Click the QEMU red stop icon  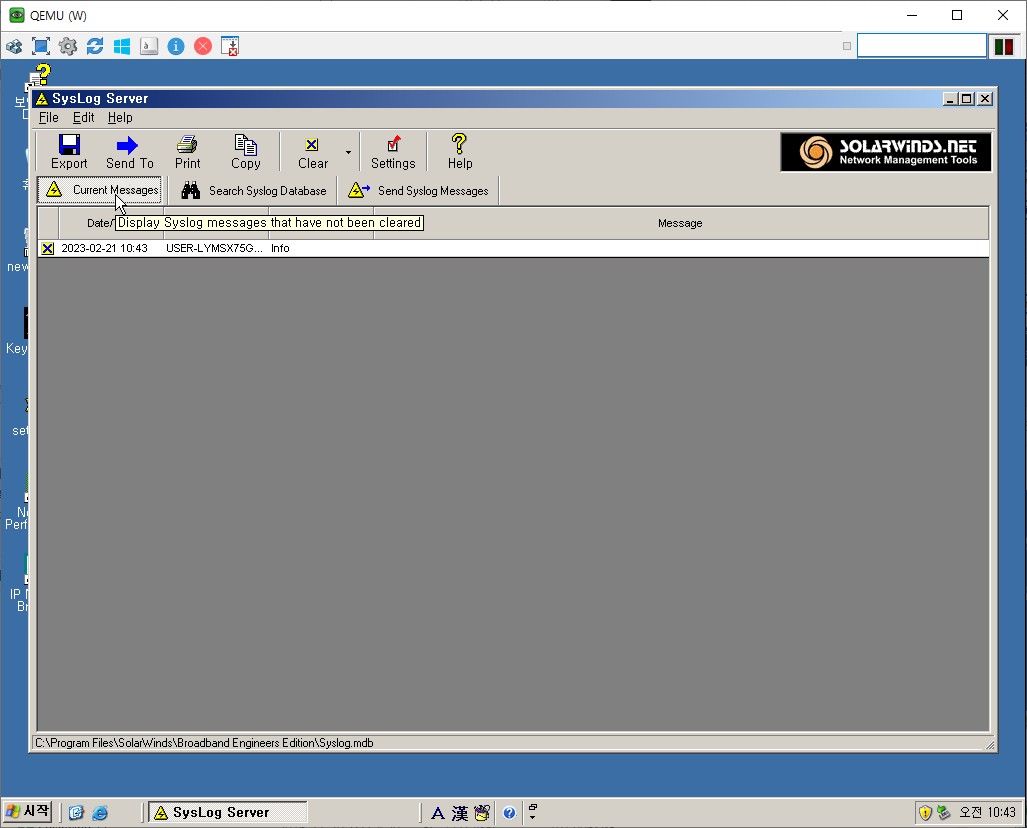pyautogui.click(x=203, y=46)
